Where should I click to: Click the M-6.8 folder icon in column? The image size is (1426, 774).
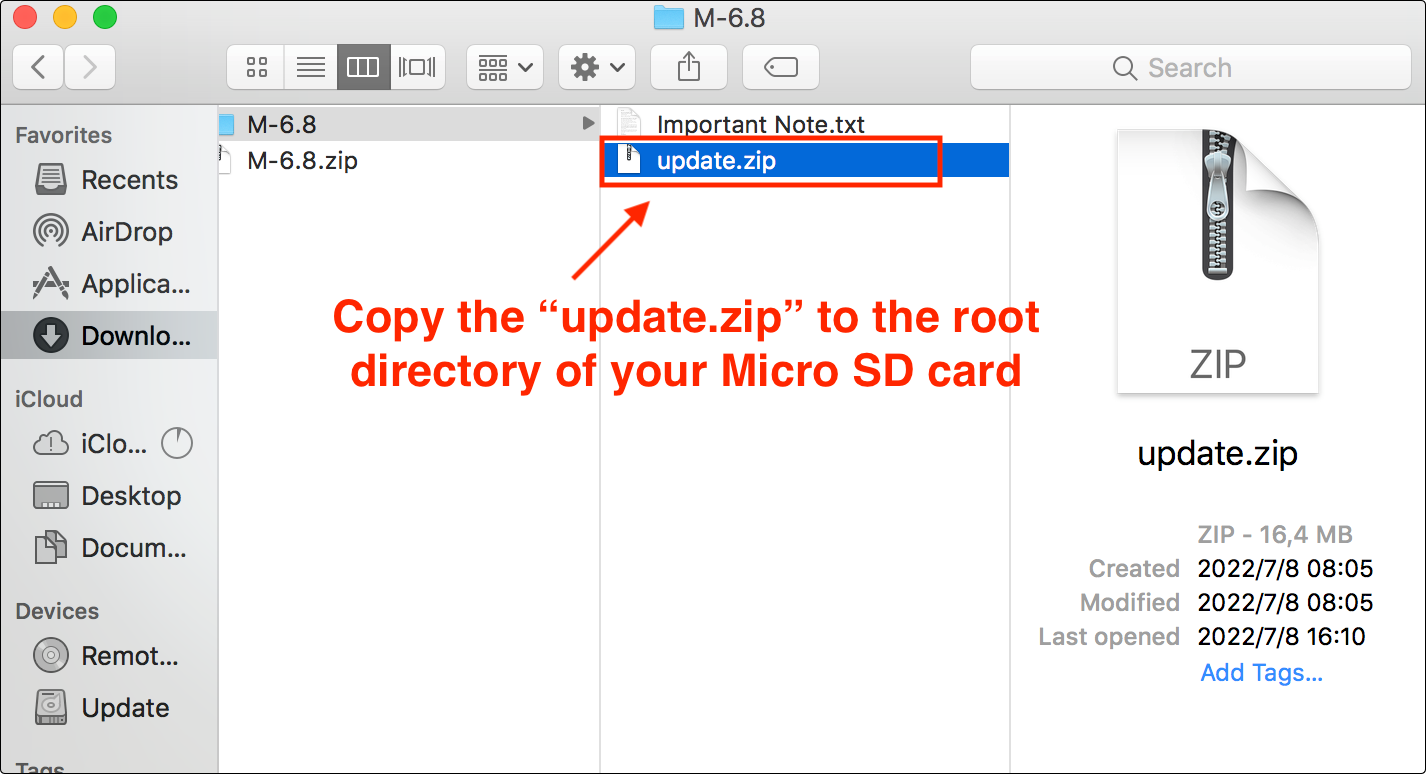click(227, 124)
